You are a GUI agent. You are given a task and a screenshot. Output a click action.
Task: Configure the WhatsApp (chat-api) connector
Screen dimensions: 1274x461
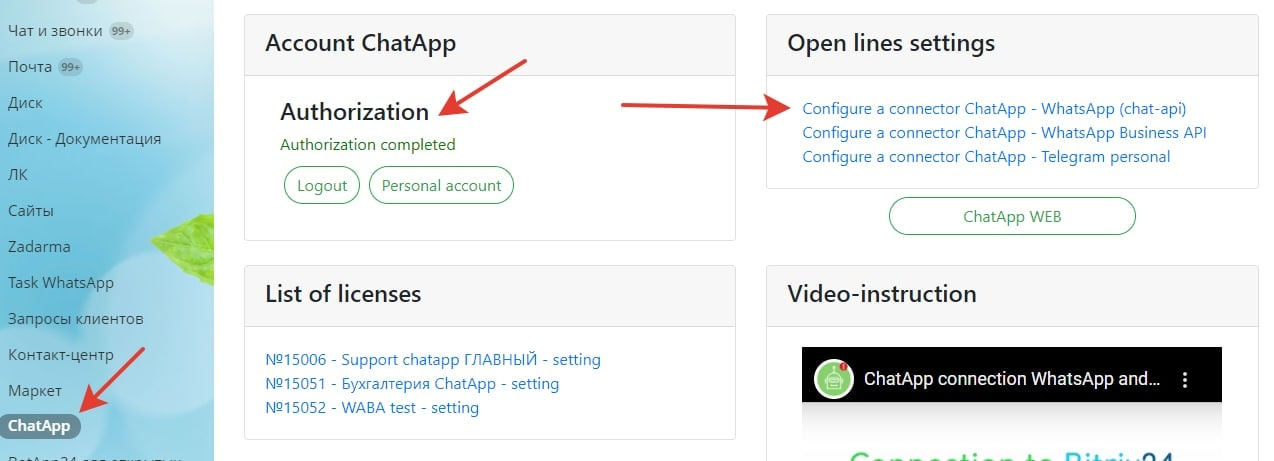[x=994, y=108]
